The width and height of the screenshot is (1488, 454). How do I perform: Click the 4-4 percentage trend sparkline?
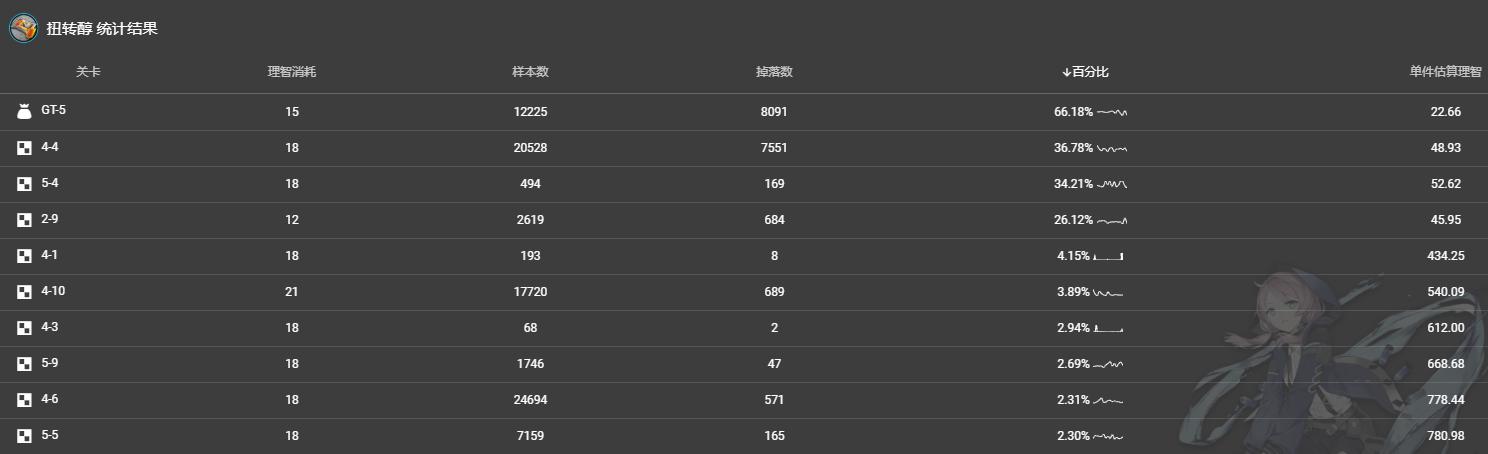pos(1112,148)
